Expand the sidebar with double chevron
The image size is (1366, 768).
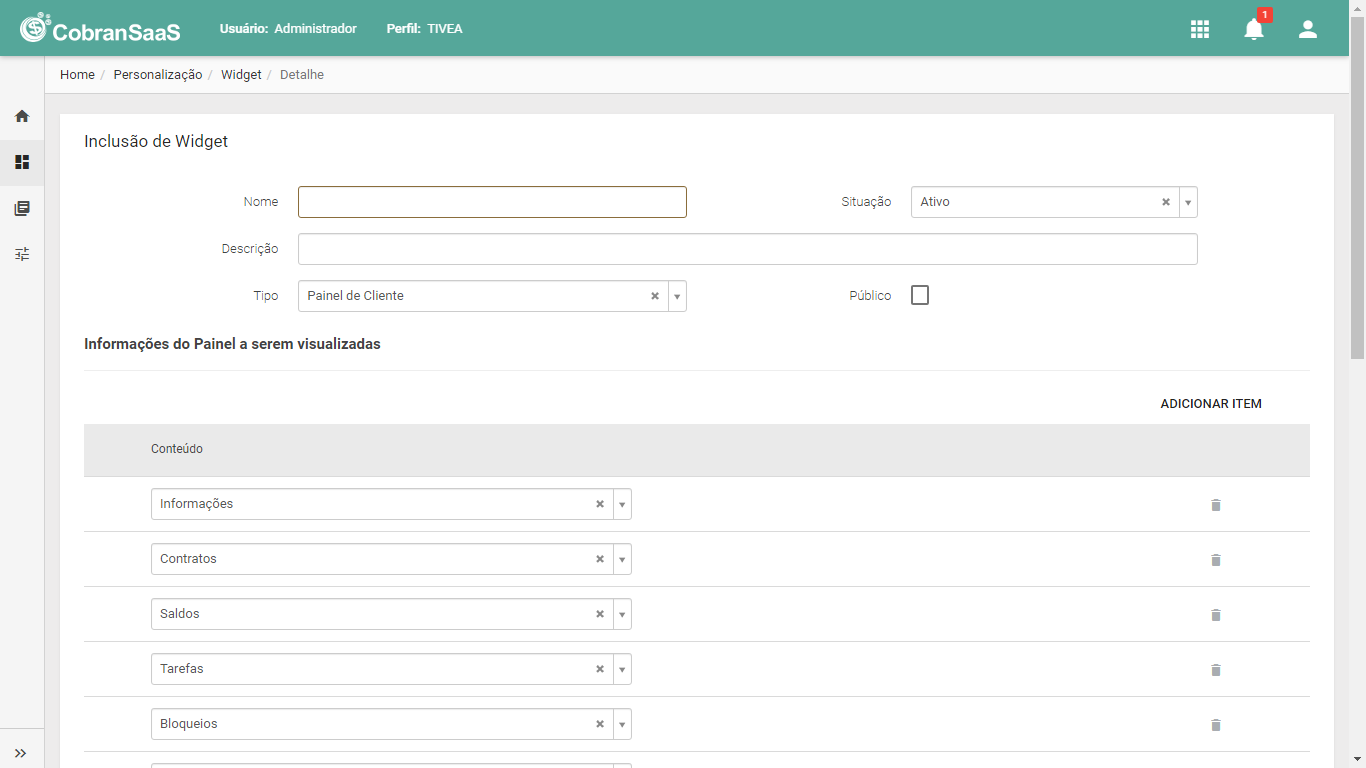point(21,753)
